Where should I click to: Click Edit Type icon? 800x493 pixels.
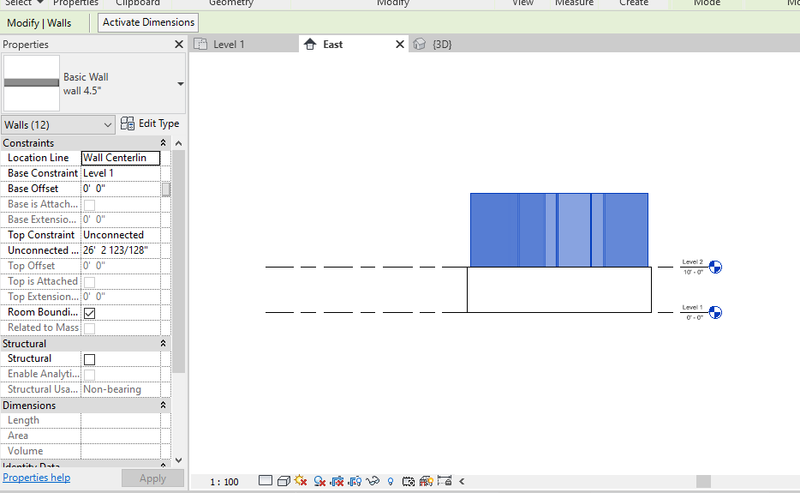point(127,124)
